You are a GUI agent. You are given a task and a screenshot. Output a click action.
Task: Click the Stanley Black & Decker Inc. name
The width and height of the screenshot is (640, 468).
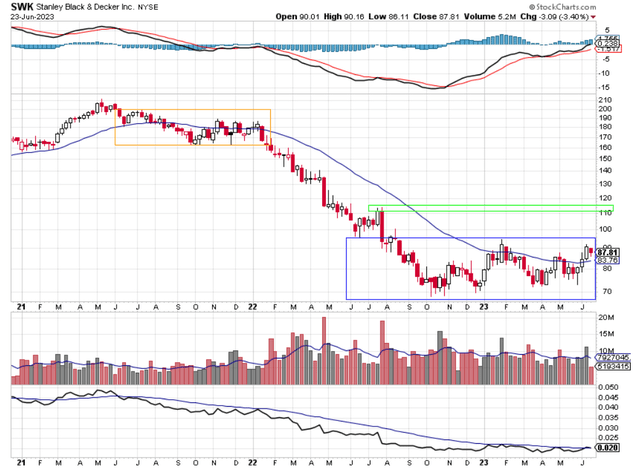pos(85,7)
